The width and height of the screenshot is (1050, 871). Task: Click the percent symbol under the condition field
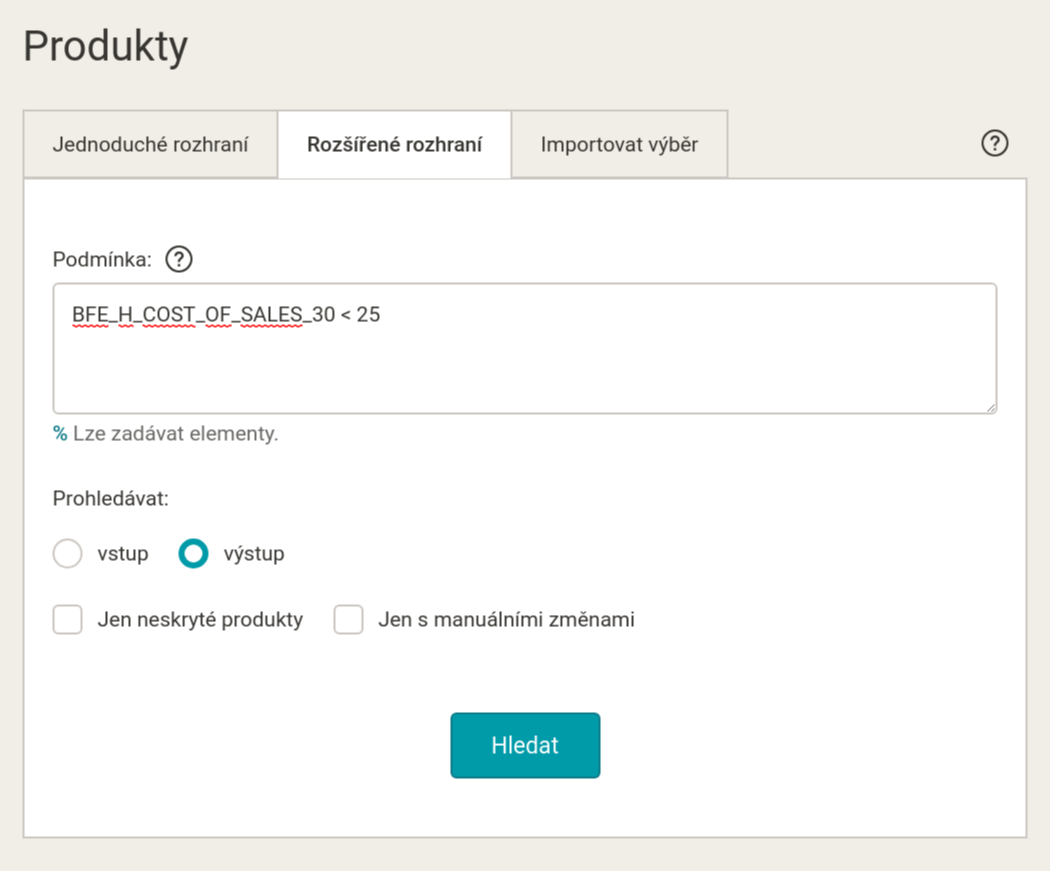(x=60, y=434)
